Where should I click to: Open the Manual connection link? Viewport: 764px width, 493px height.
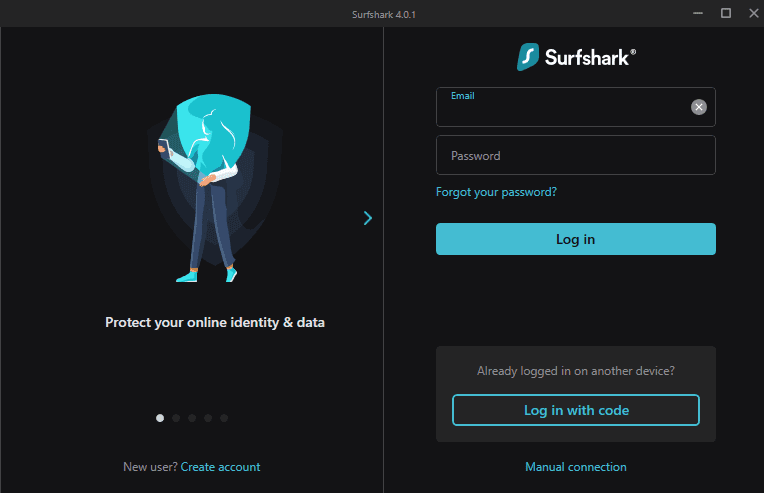pos(576,467)
